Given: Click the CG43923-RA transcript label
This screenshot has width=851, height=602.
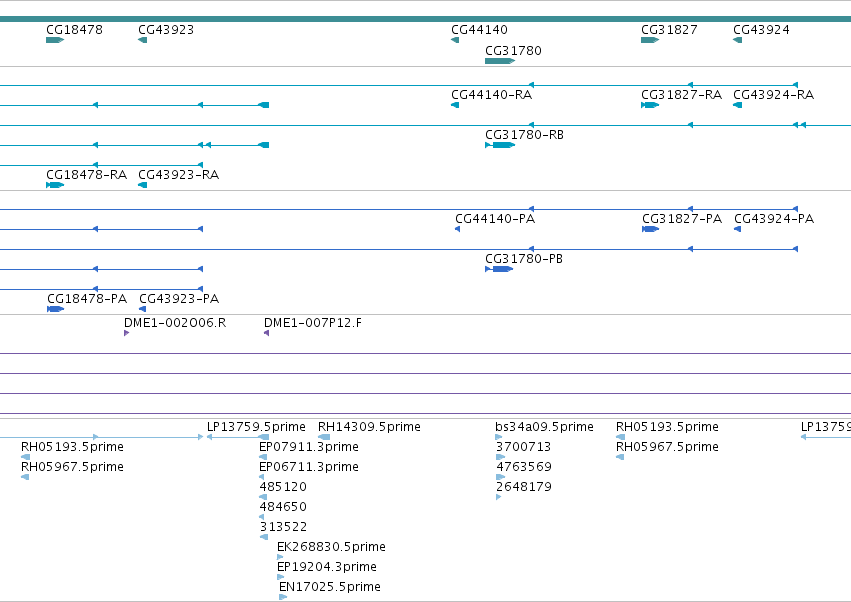Looking at the screenshot, I should pyautogui.click(x=179, y=175).
